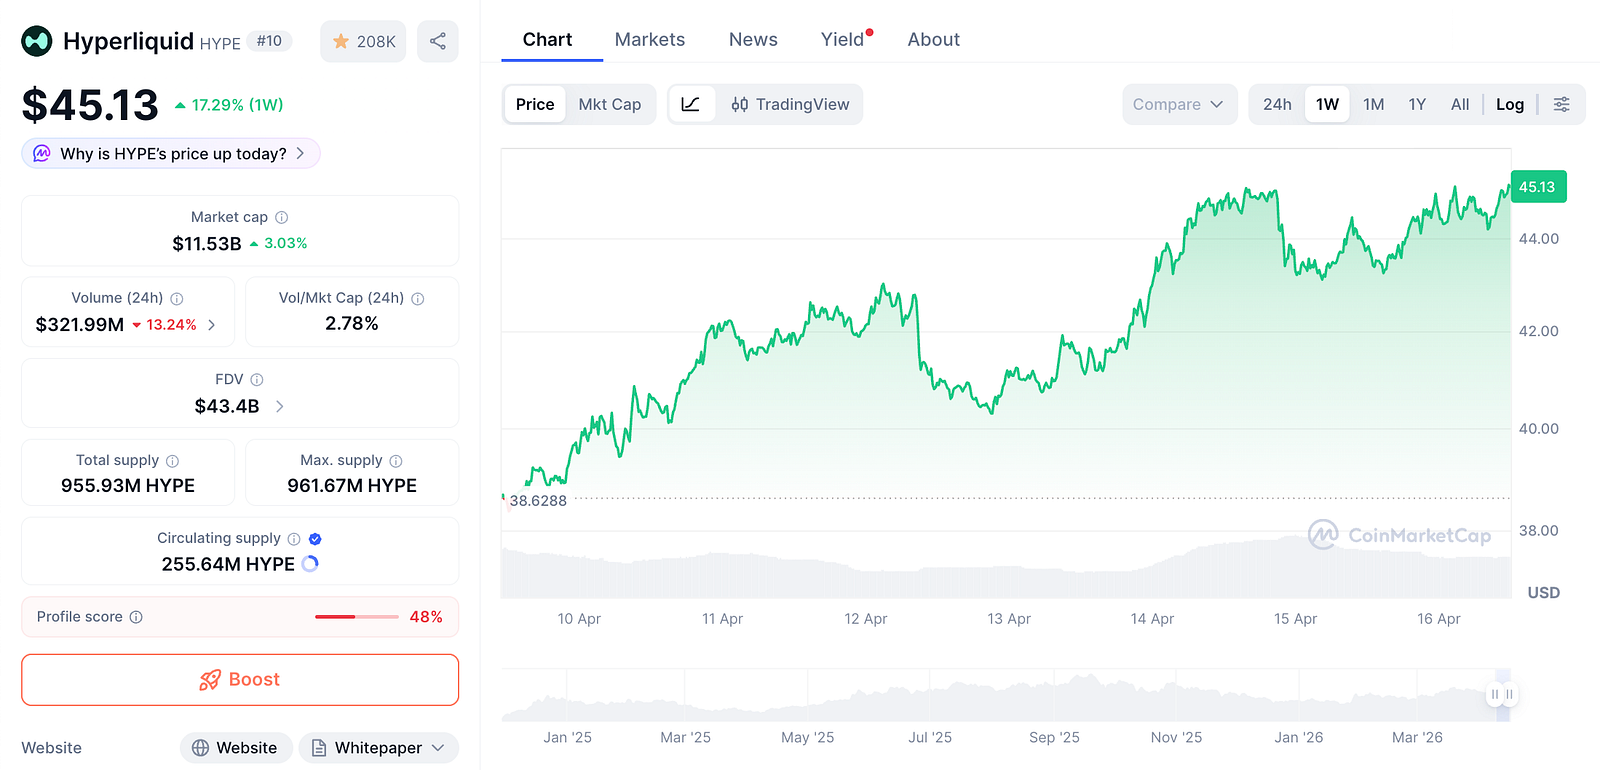1600x770 pixels.
Task: Set chart range to 1M
Action: [x=1374, y=104]
